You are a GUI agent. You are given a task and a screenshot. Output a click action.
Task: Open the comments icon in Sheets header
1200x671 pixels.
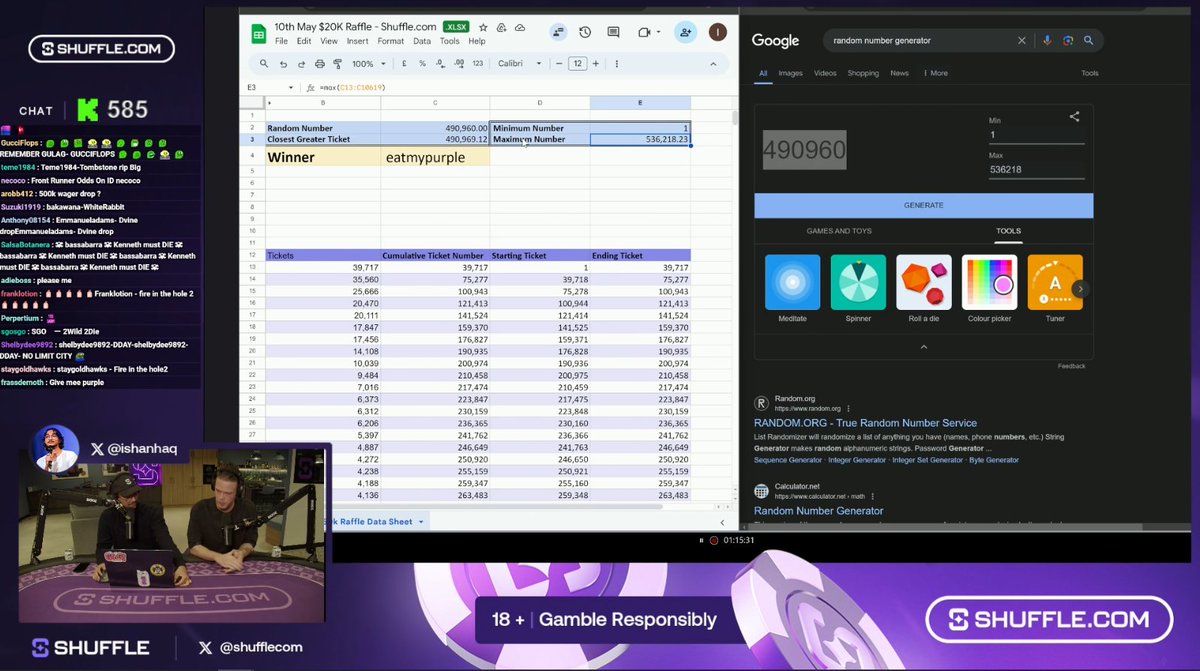click(x=613, y=33)
